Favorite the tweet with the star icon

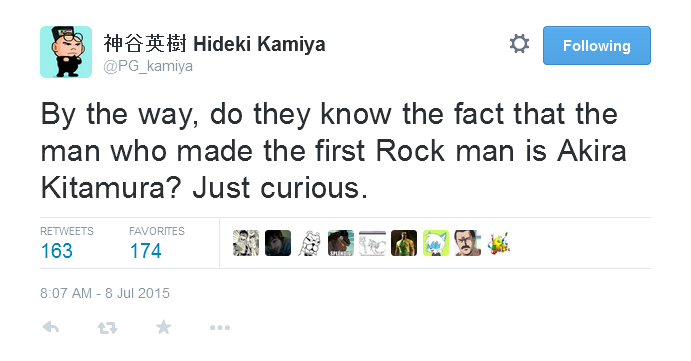tap(163, 327)
